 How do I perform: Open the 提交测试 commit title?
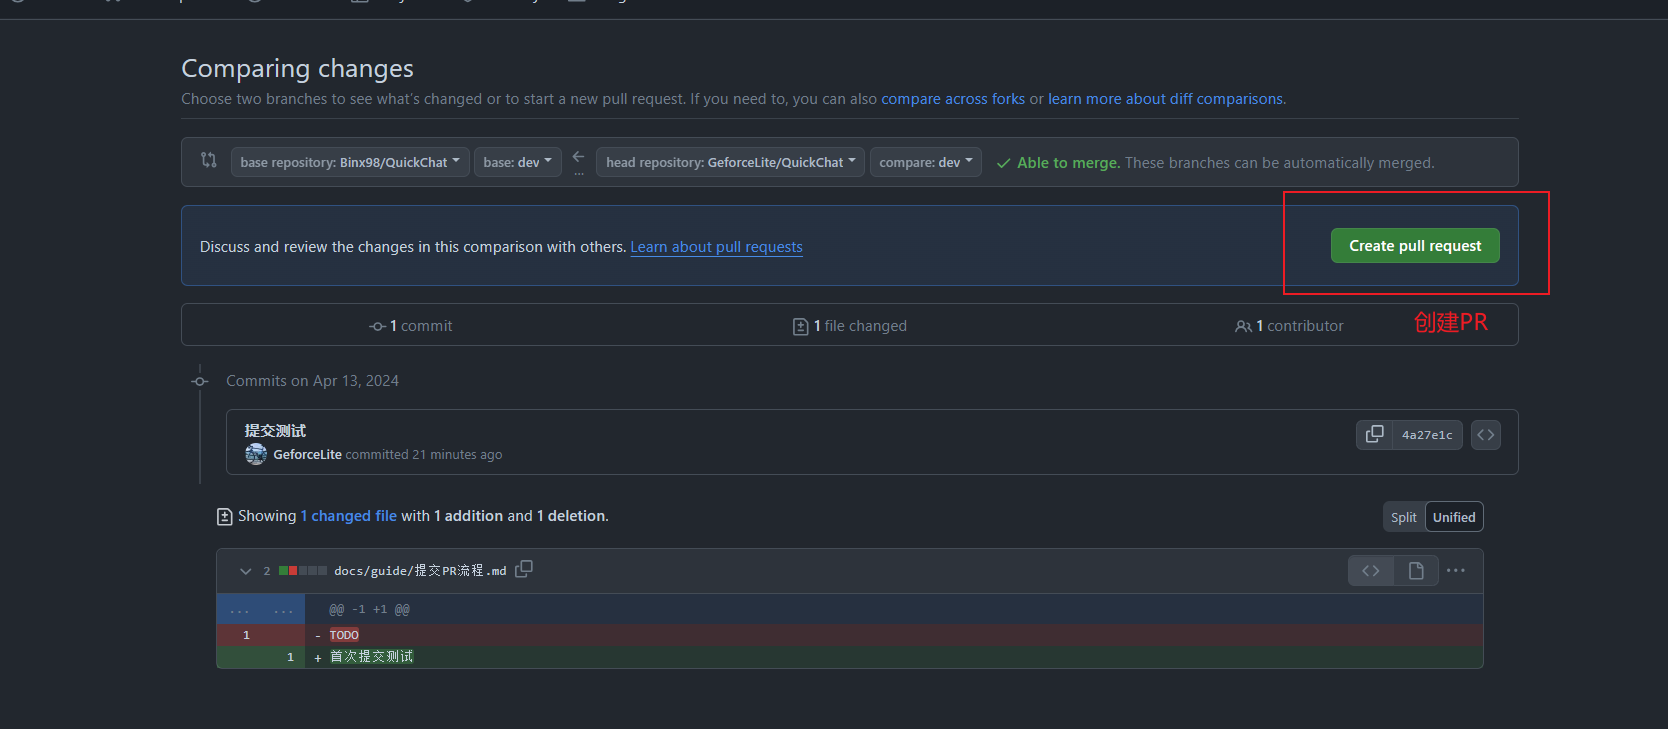click(x=275, y=431)
